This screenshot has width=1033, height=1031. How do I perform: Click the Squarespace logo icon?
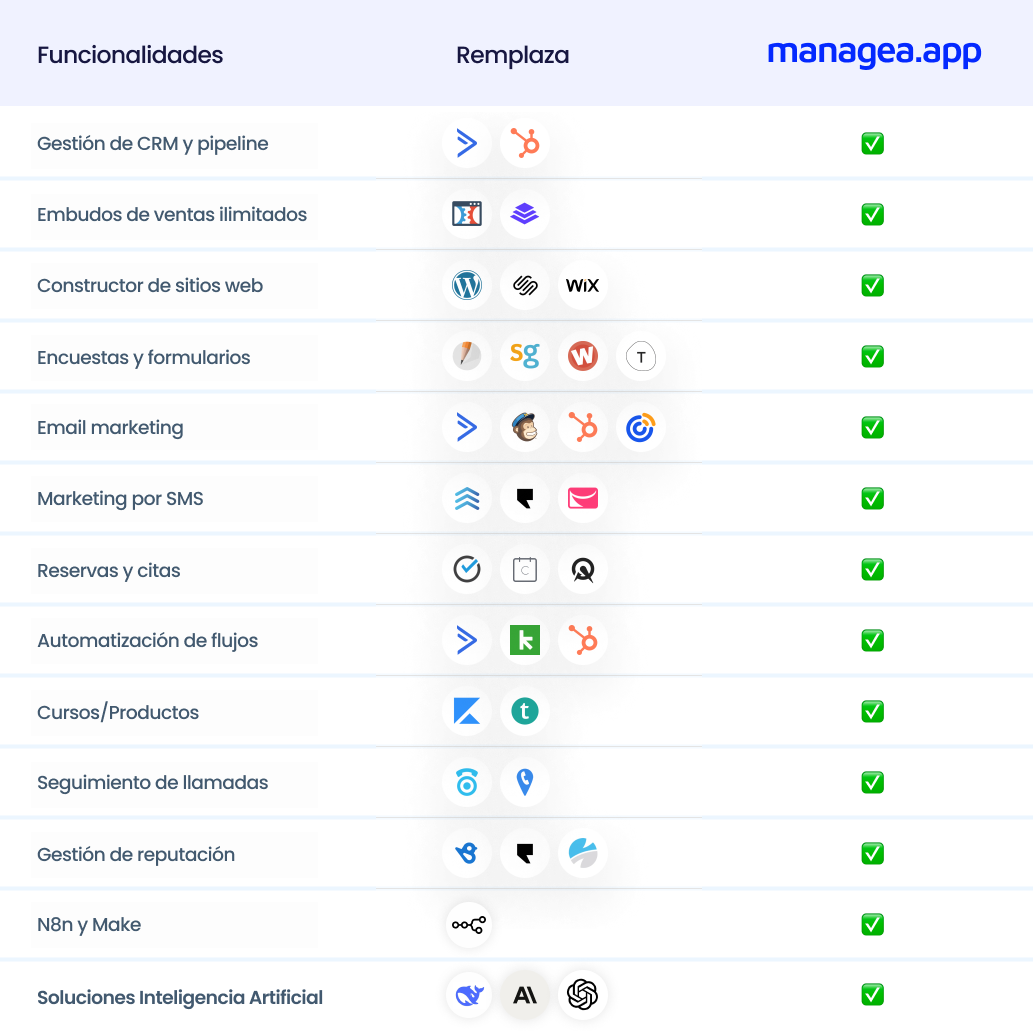point(524,285)
